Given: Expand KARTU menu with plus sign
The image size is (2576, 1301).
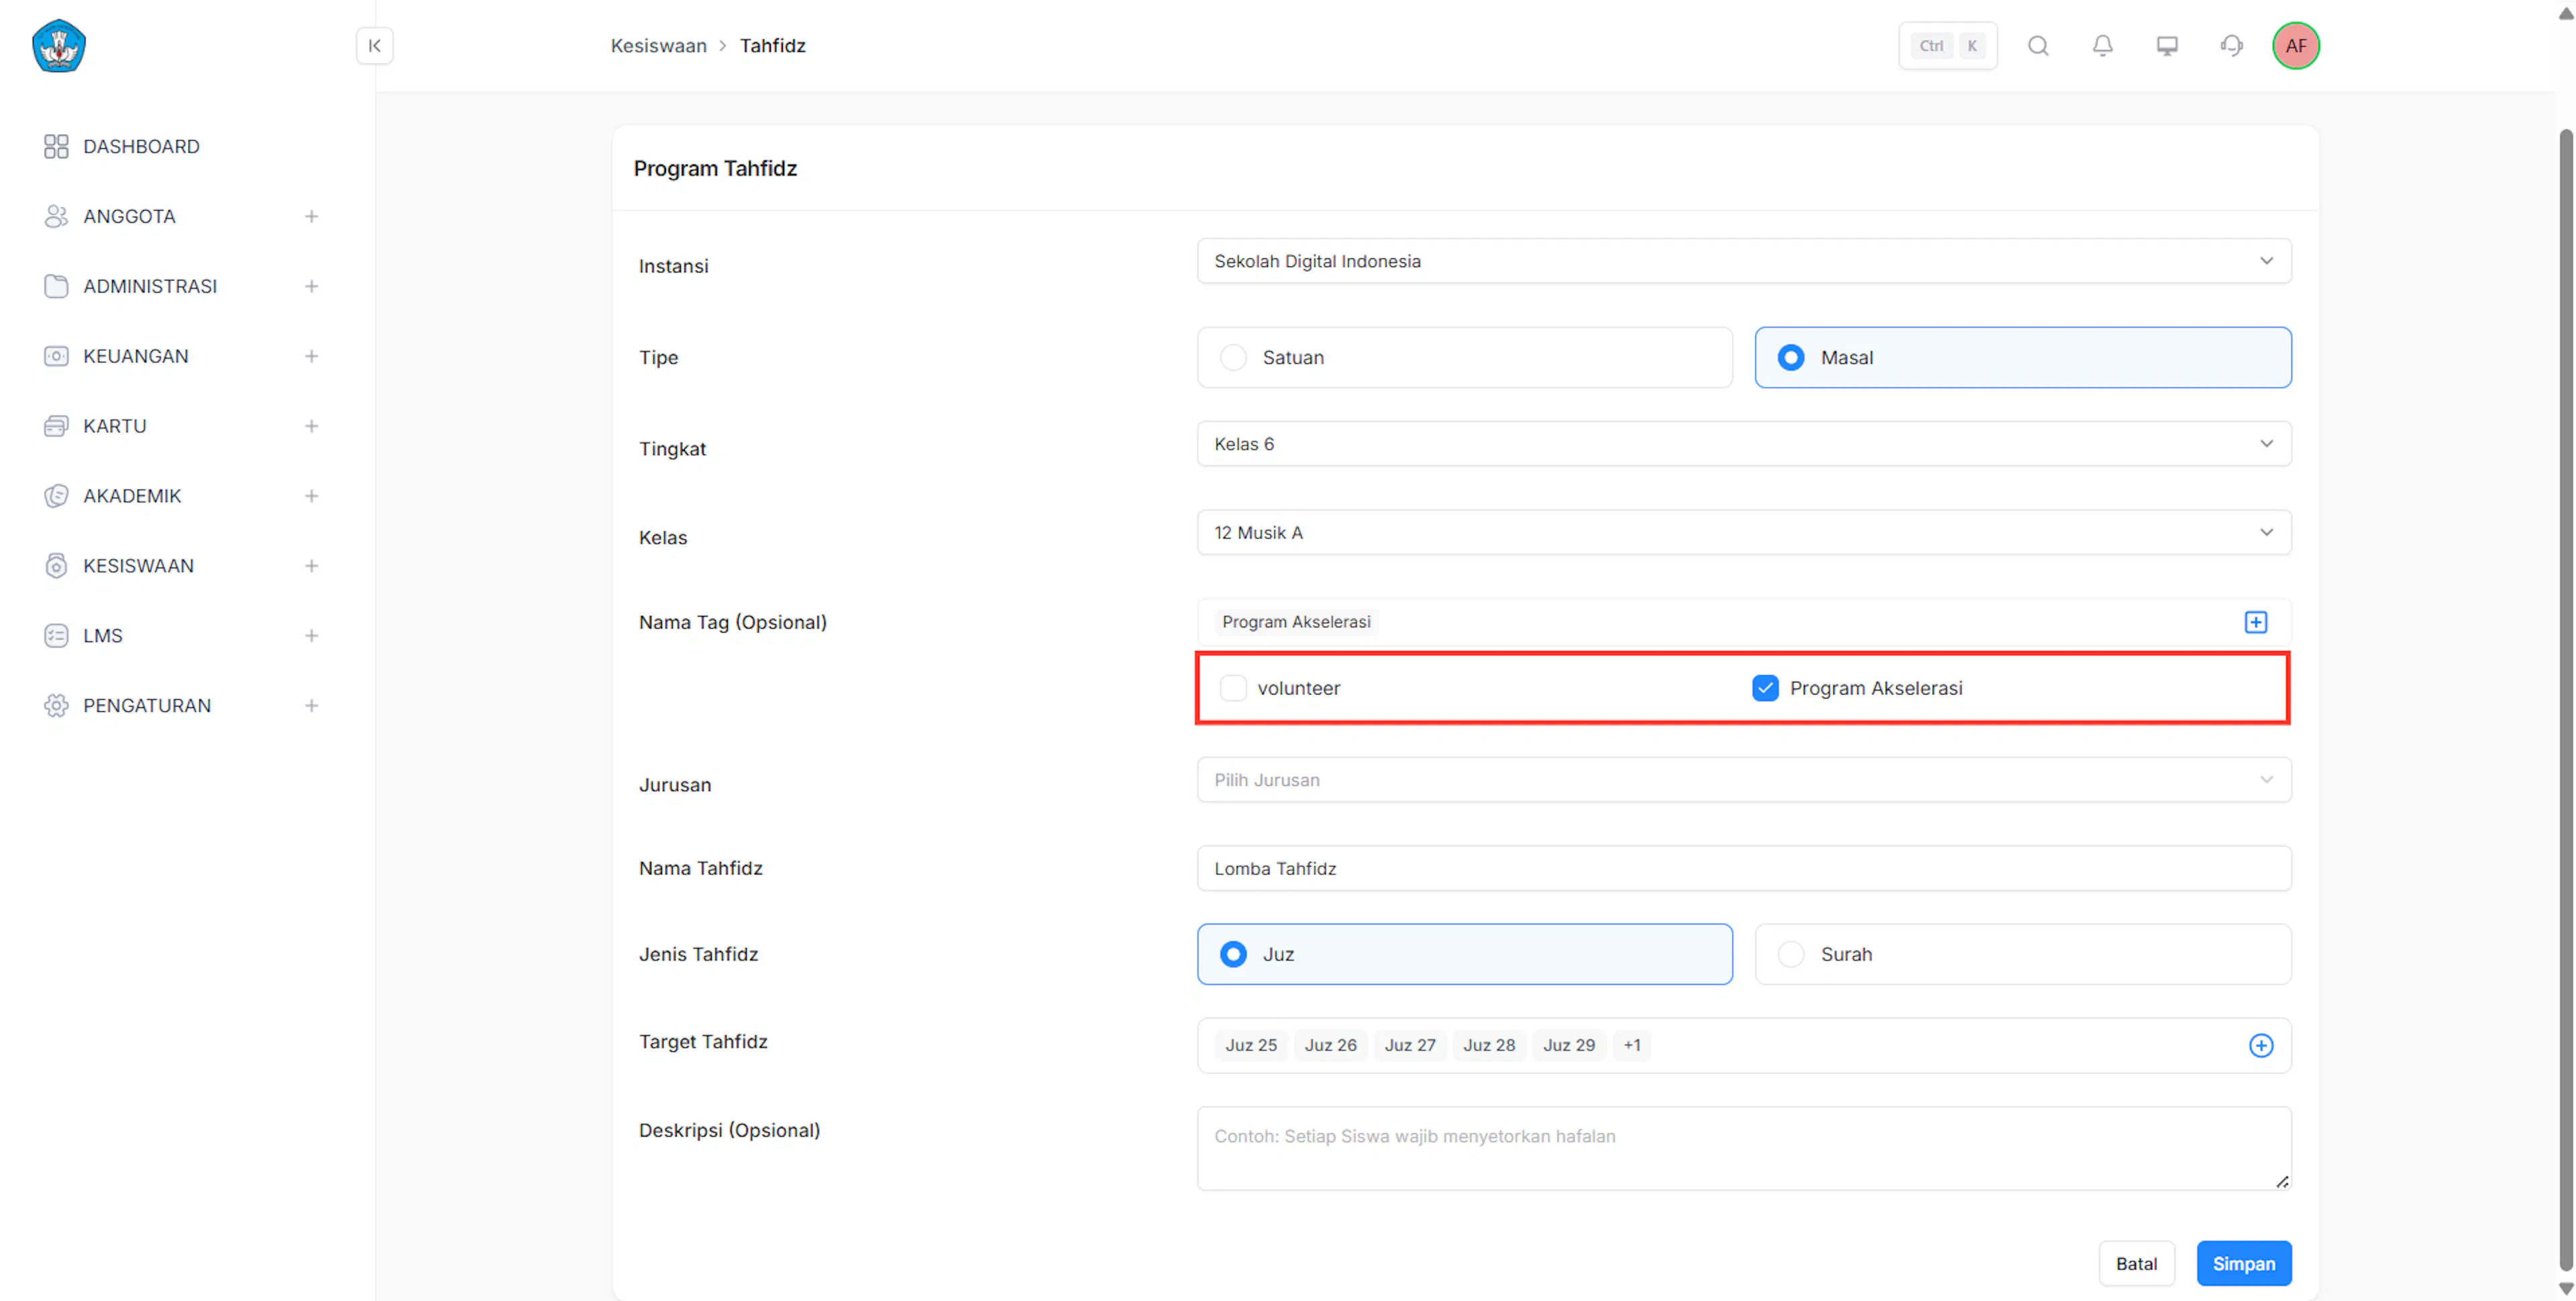Looking at the screenshot, I should click(311, 427).
